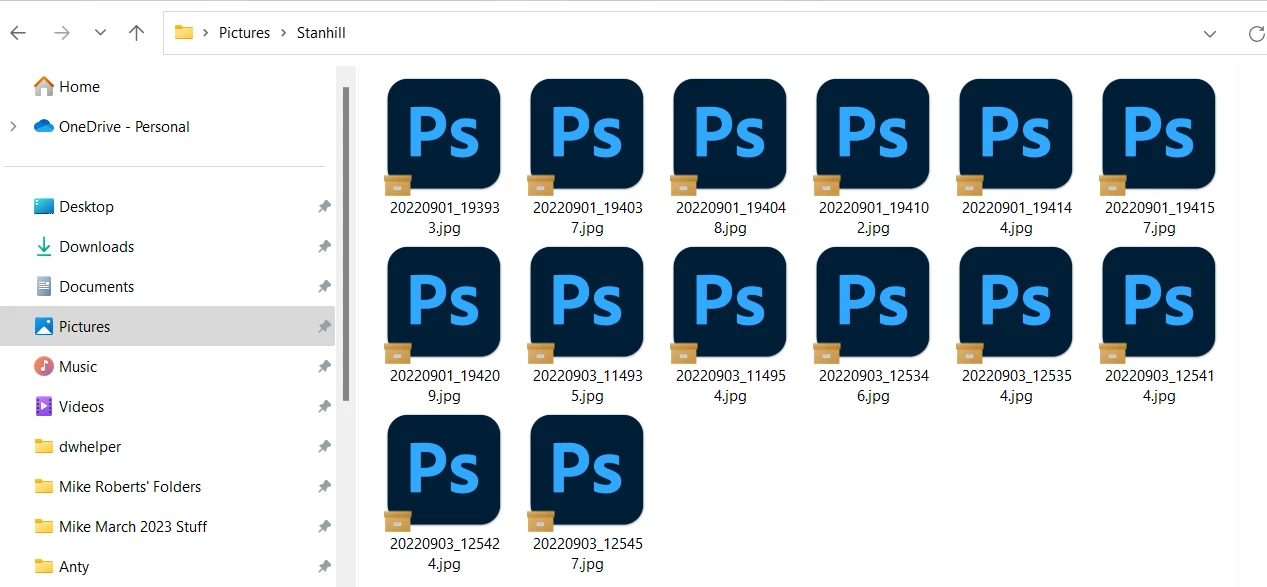
Task: Select Photoshop file 20220901_194037.jpg icon
Action: pos(587,135)
